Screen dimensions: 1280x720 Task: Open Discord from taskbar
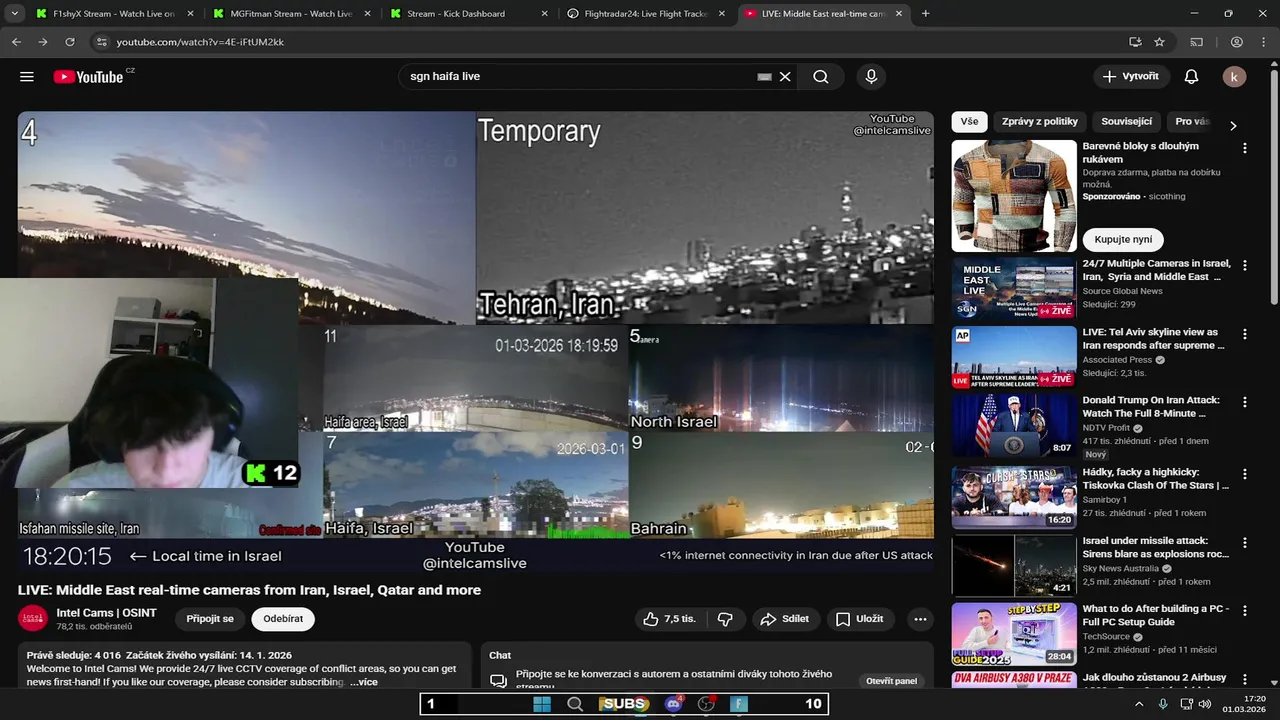click(674, 704)
